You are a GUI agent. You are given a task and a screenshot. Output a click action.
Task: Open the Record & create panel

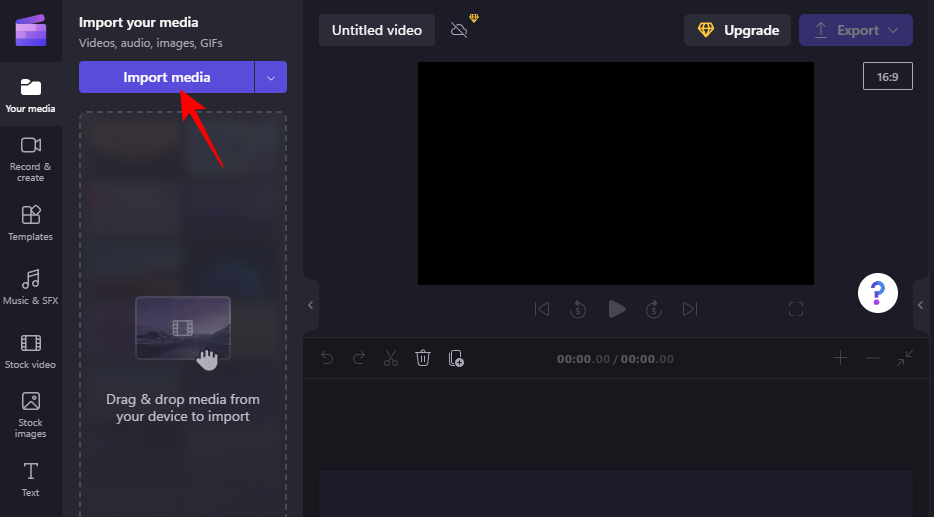point(30,159)
